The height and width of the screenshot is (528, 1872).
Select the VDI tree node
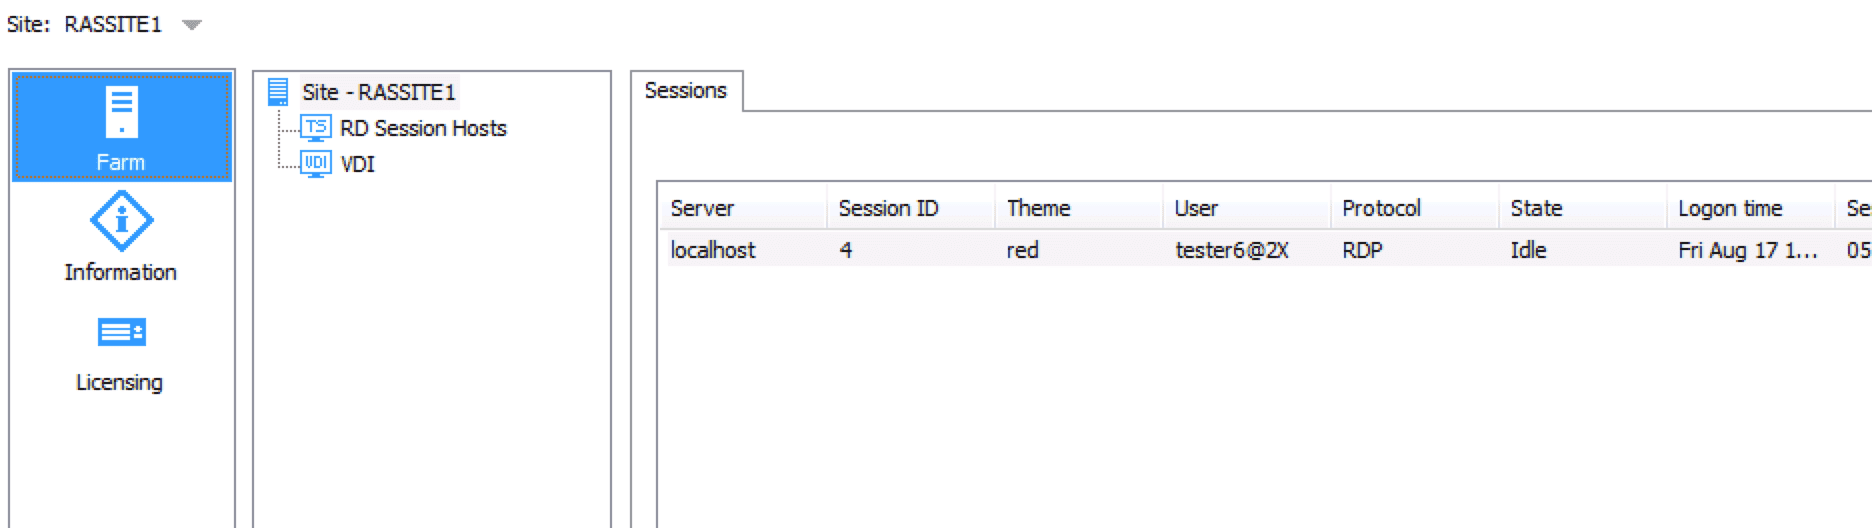tap(357, 164)
